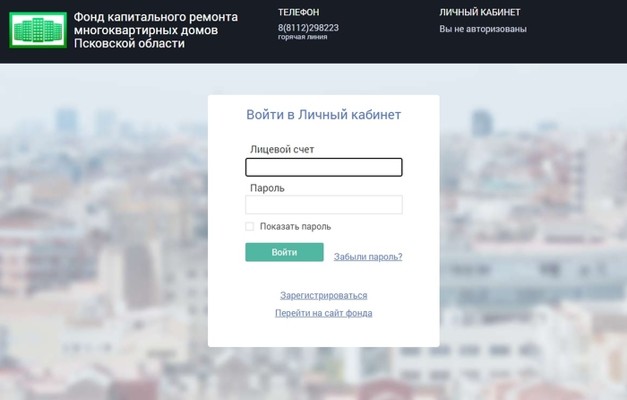627x400 pixels.
Task: Click the 'Пароль' field label
Action: point(267,187)
